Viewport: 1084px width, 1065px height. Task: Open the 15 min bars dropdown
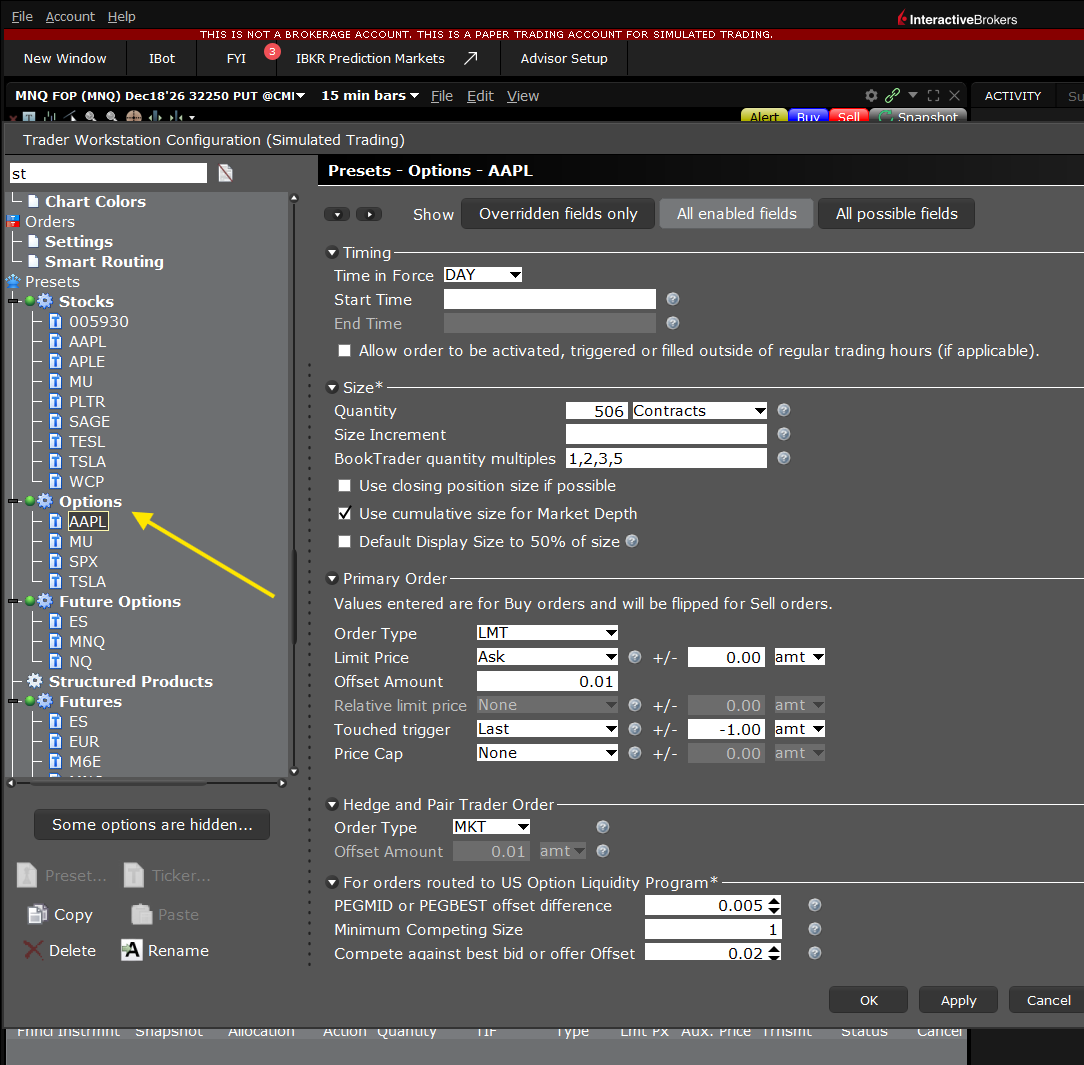tap(370, 95)
